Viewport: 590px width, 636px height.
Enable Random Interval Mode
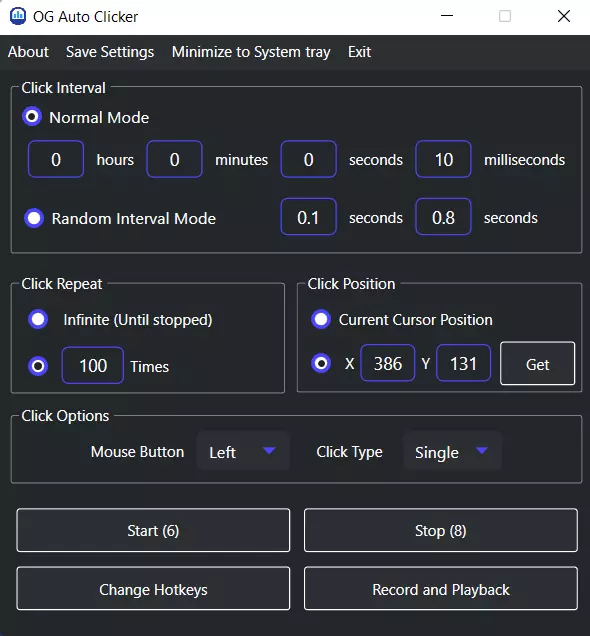[34, 218]
